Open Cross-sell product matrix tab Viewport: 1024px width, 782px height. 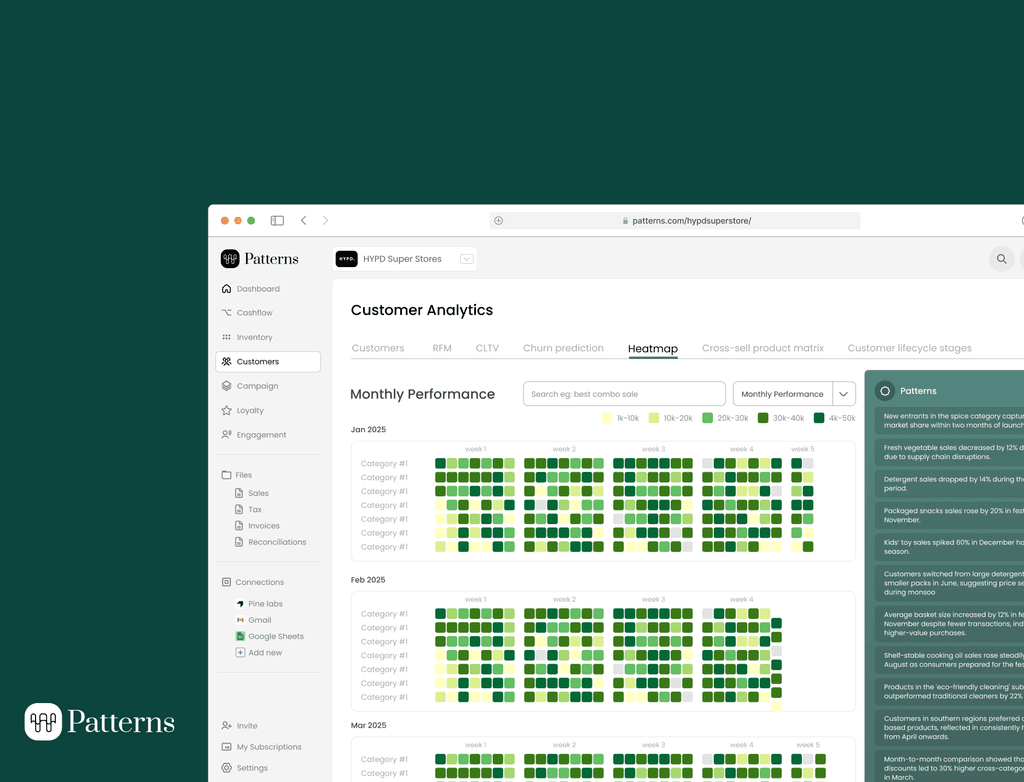click(763, 348)
